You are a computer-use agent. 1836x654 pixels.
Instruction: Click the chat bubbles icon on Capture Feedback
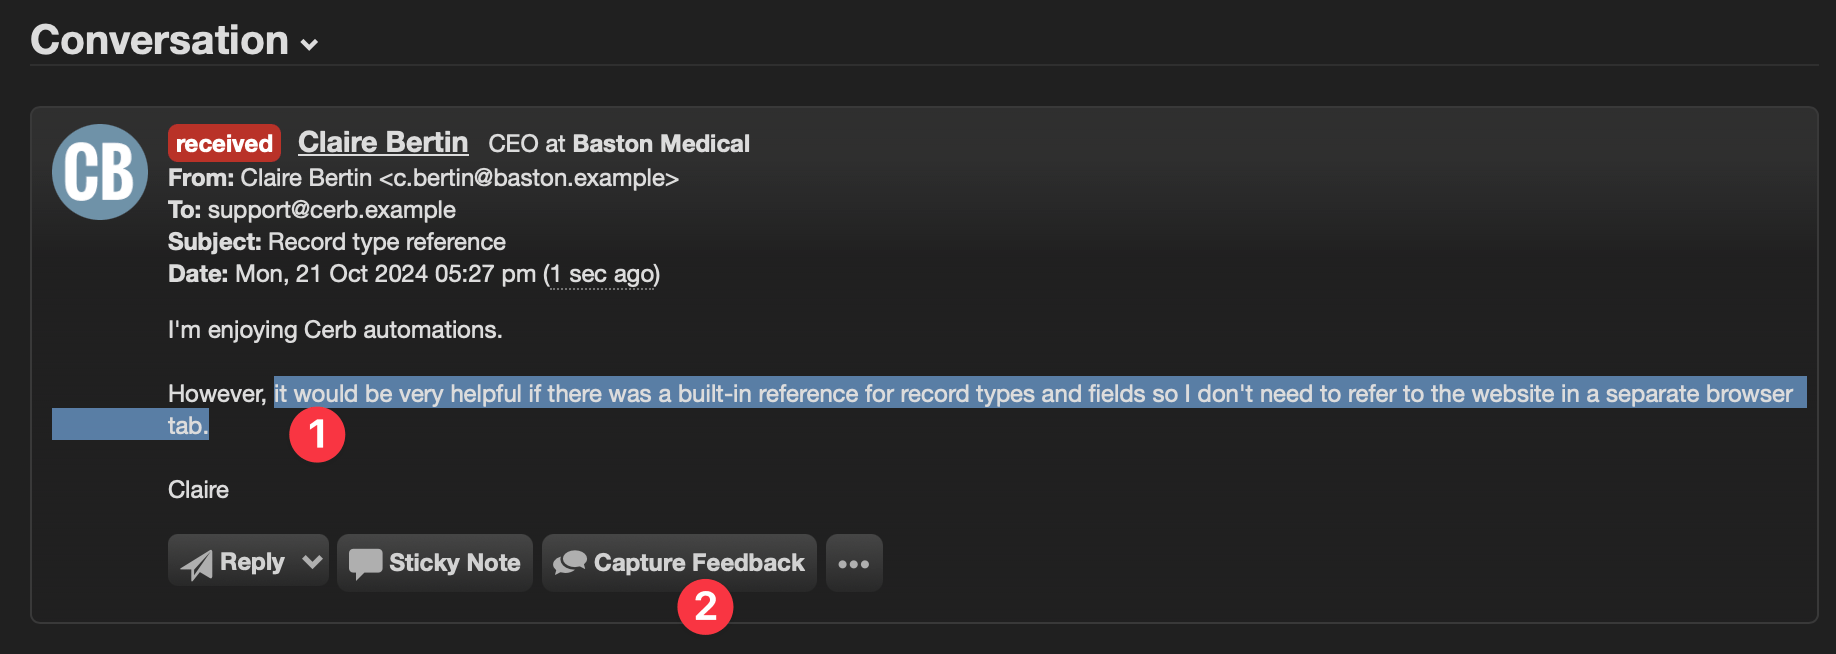[x=570, y=563]
